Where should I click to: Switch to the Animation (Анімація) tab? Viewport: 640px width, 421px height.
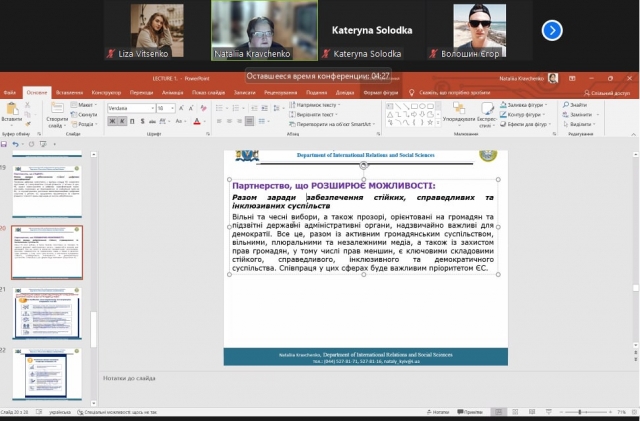(171, 91)
